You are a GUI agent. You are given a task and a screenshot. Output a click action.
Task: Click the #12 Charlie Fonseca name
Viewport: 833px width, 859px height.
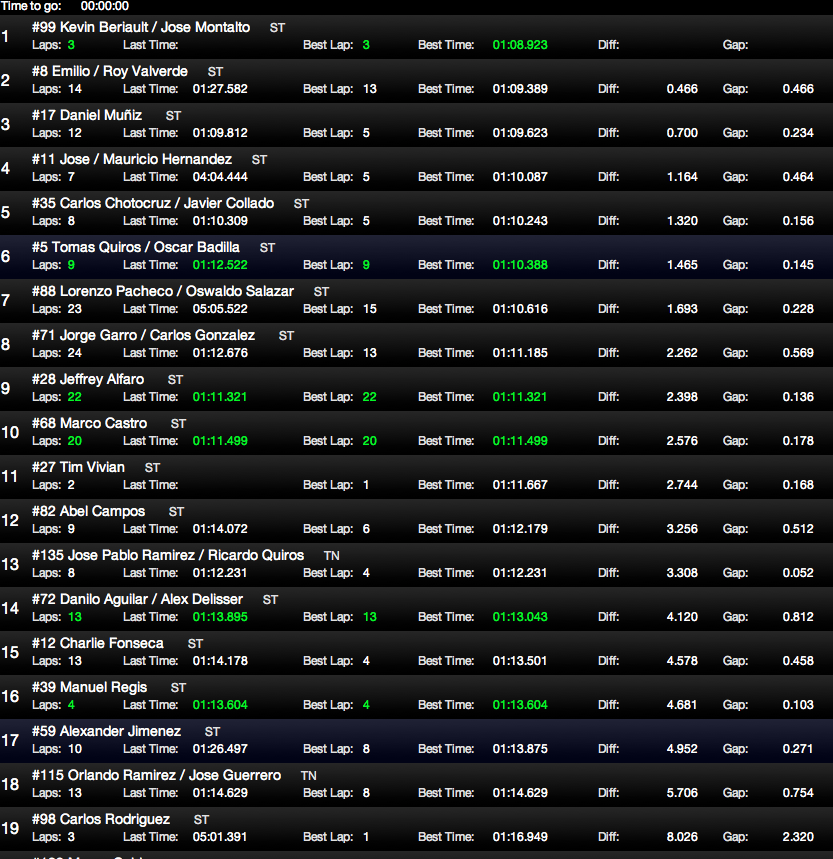click(98, 643)
